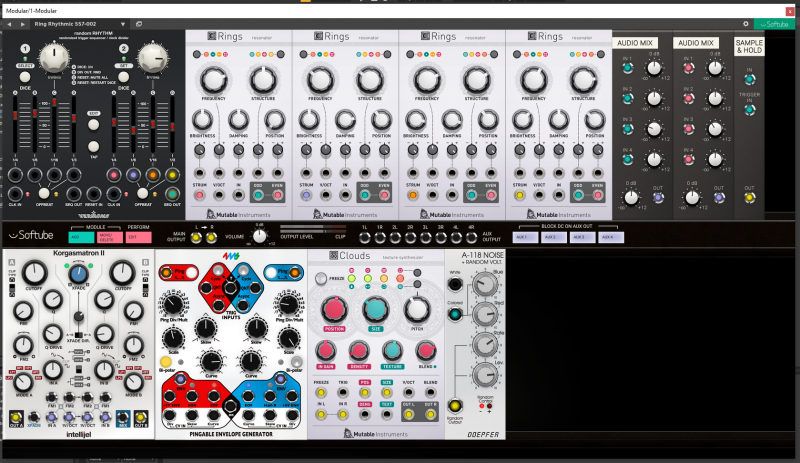Image resolution: width=800 pixels, height=463 pixels.
Task: Click slider B handle in Random Rhythm section 2
Action: click(x=134, y=130)
